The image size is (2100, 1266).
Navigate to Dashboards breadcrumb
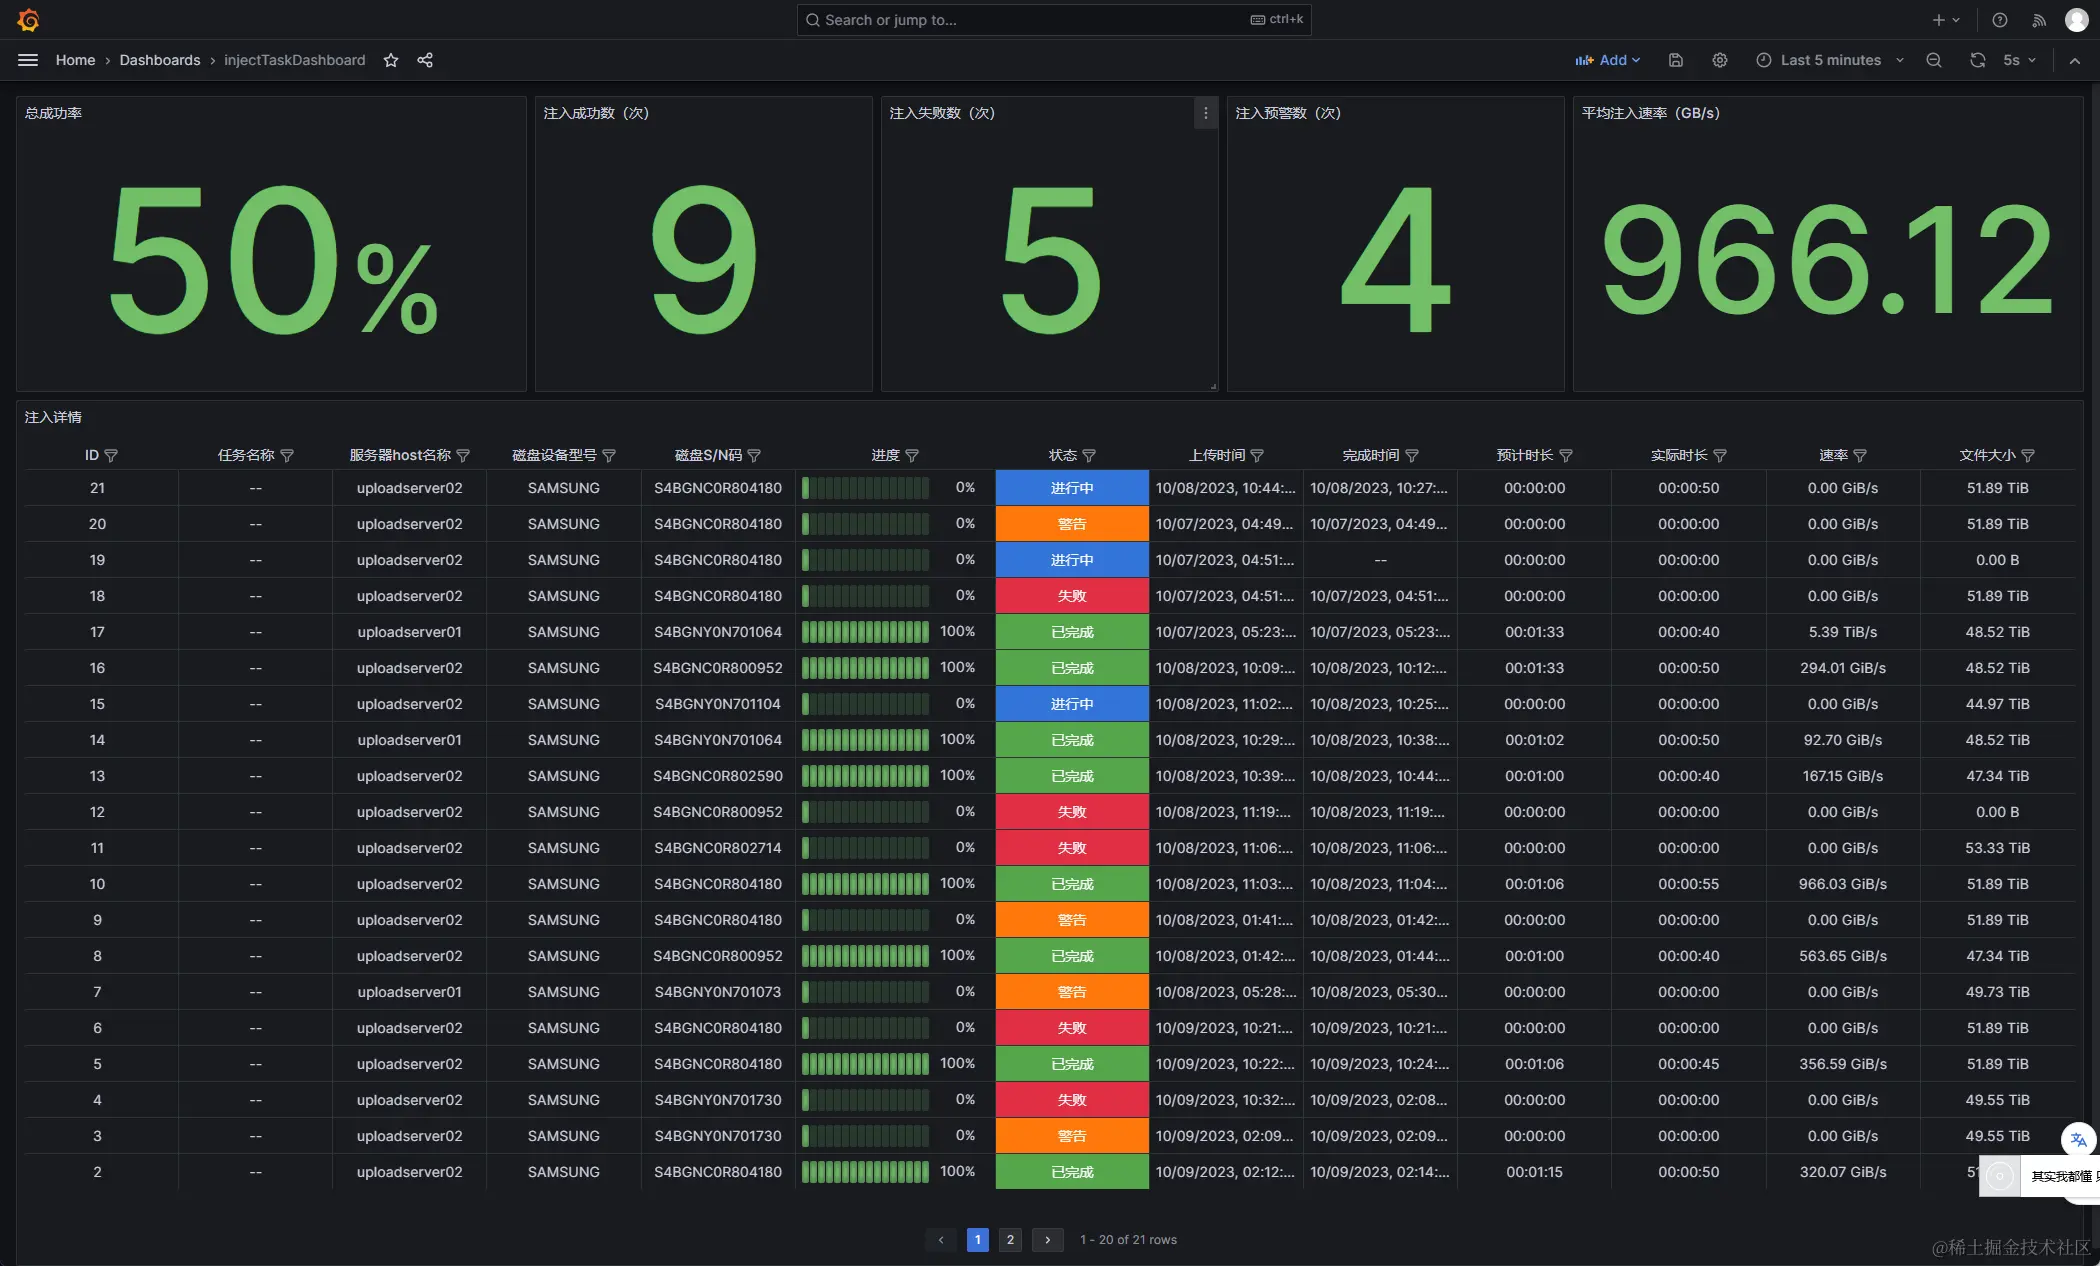[x=160, y=60]
